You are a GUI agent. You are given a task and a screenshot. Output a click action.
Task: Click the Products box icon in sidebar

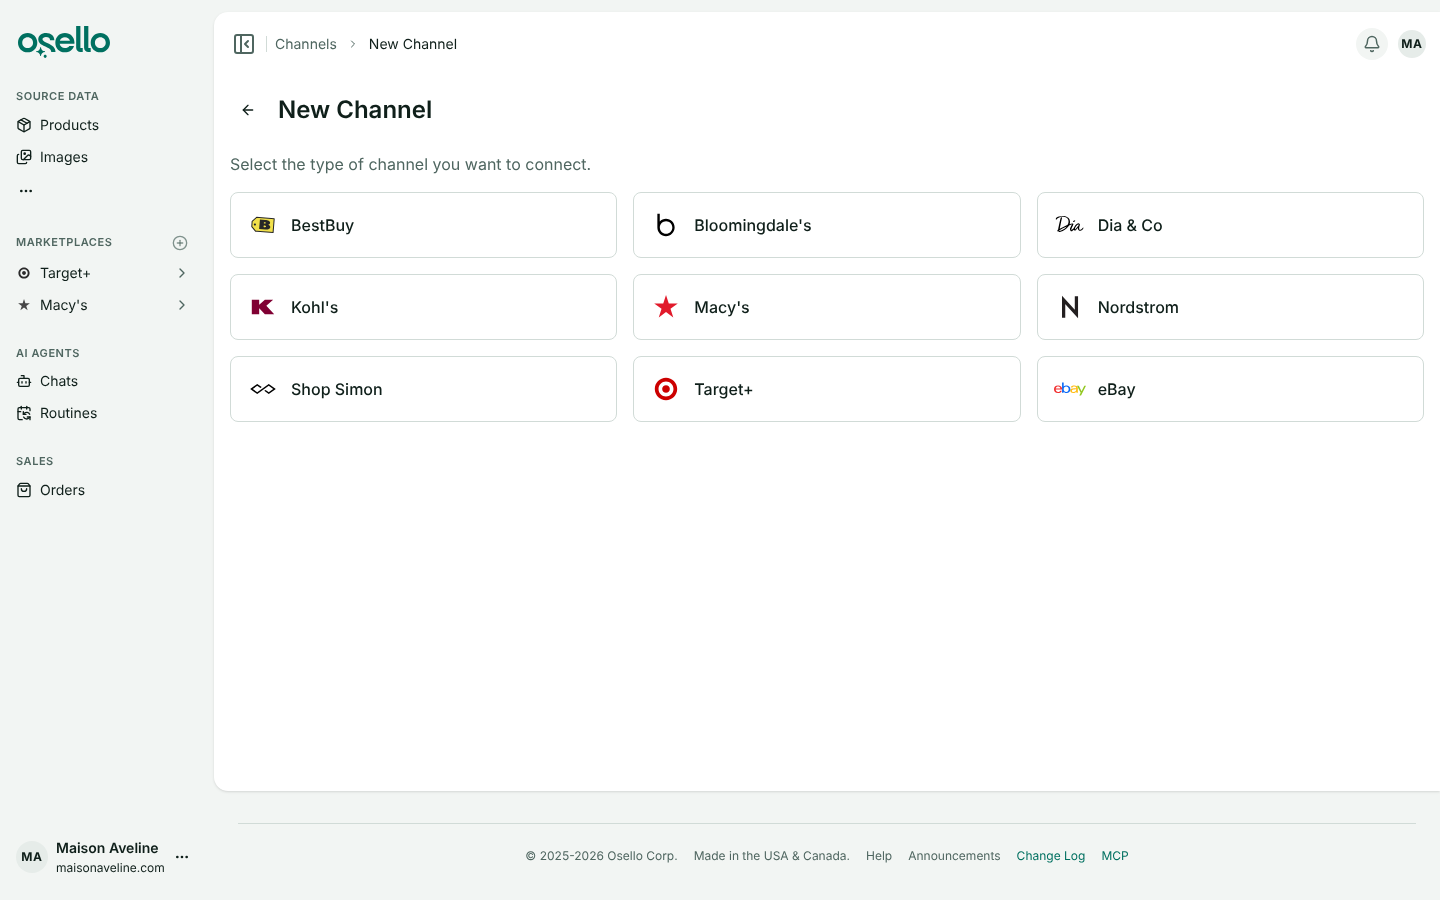pos(24,125)
